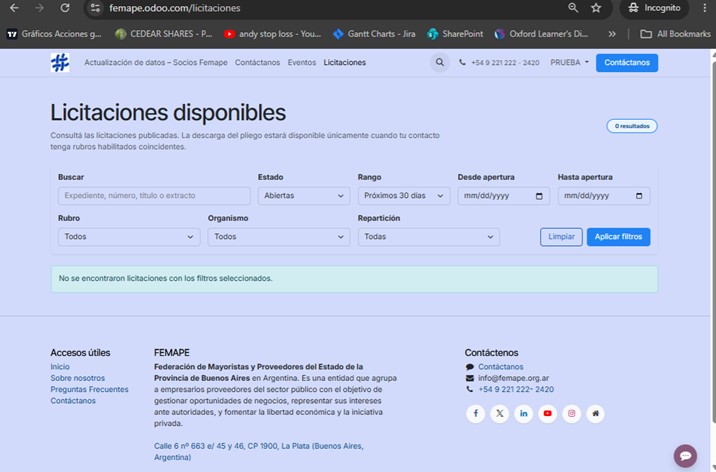The image size is (716, 472).
Task: Open calendar picker for Desde apertura
Action: (x=539, y=196)
